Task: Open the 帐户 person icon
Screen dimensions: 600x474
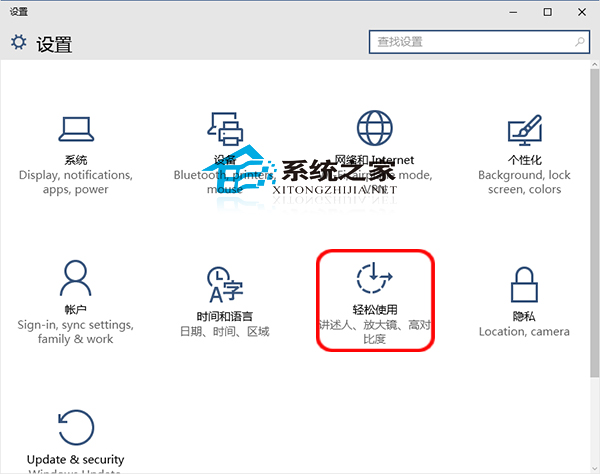Action: pyautogui.click(x=75, y=278)
